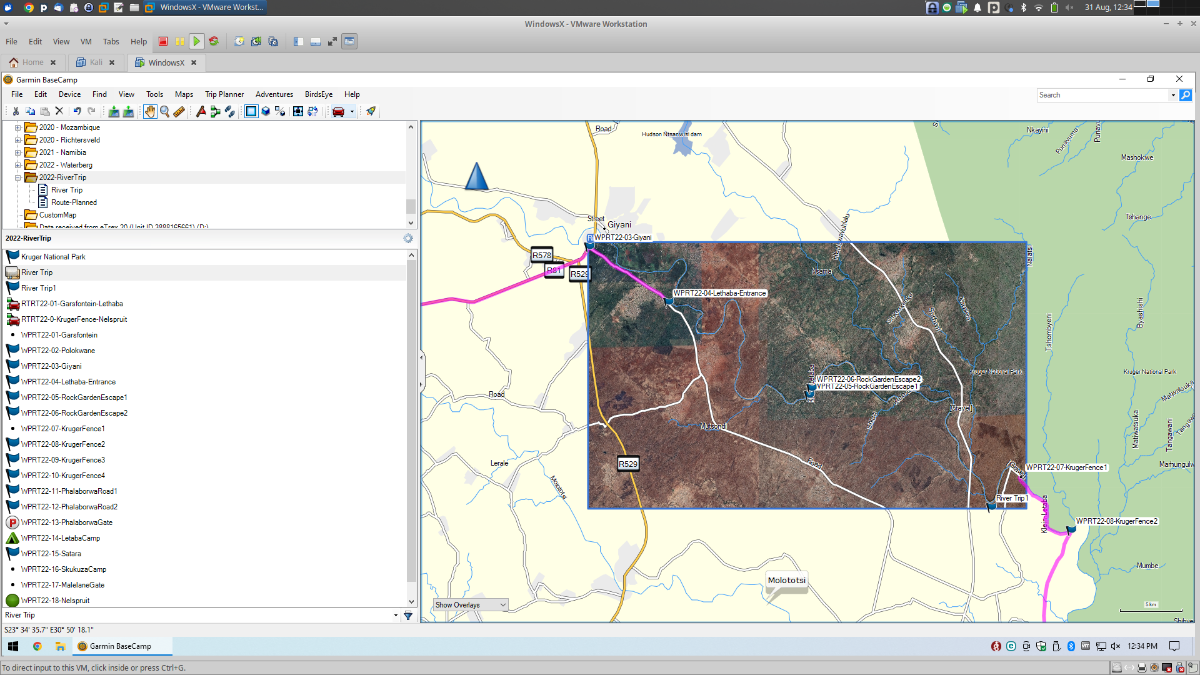Screen dimensions: 1200x675
Task: Expand the 2020 - Mozambique folder
Action: click(18, 128)
